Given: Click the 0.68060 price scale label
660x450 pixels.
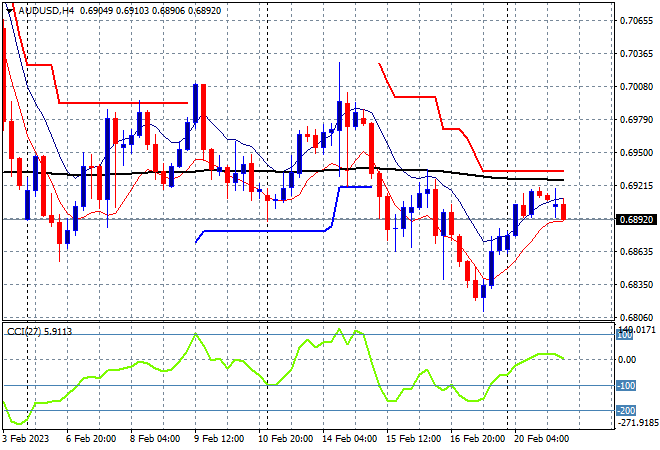Looking at the screenshot, I should [636, 317].
